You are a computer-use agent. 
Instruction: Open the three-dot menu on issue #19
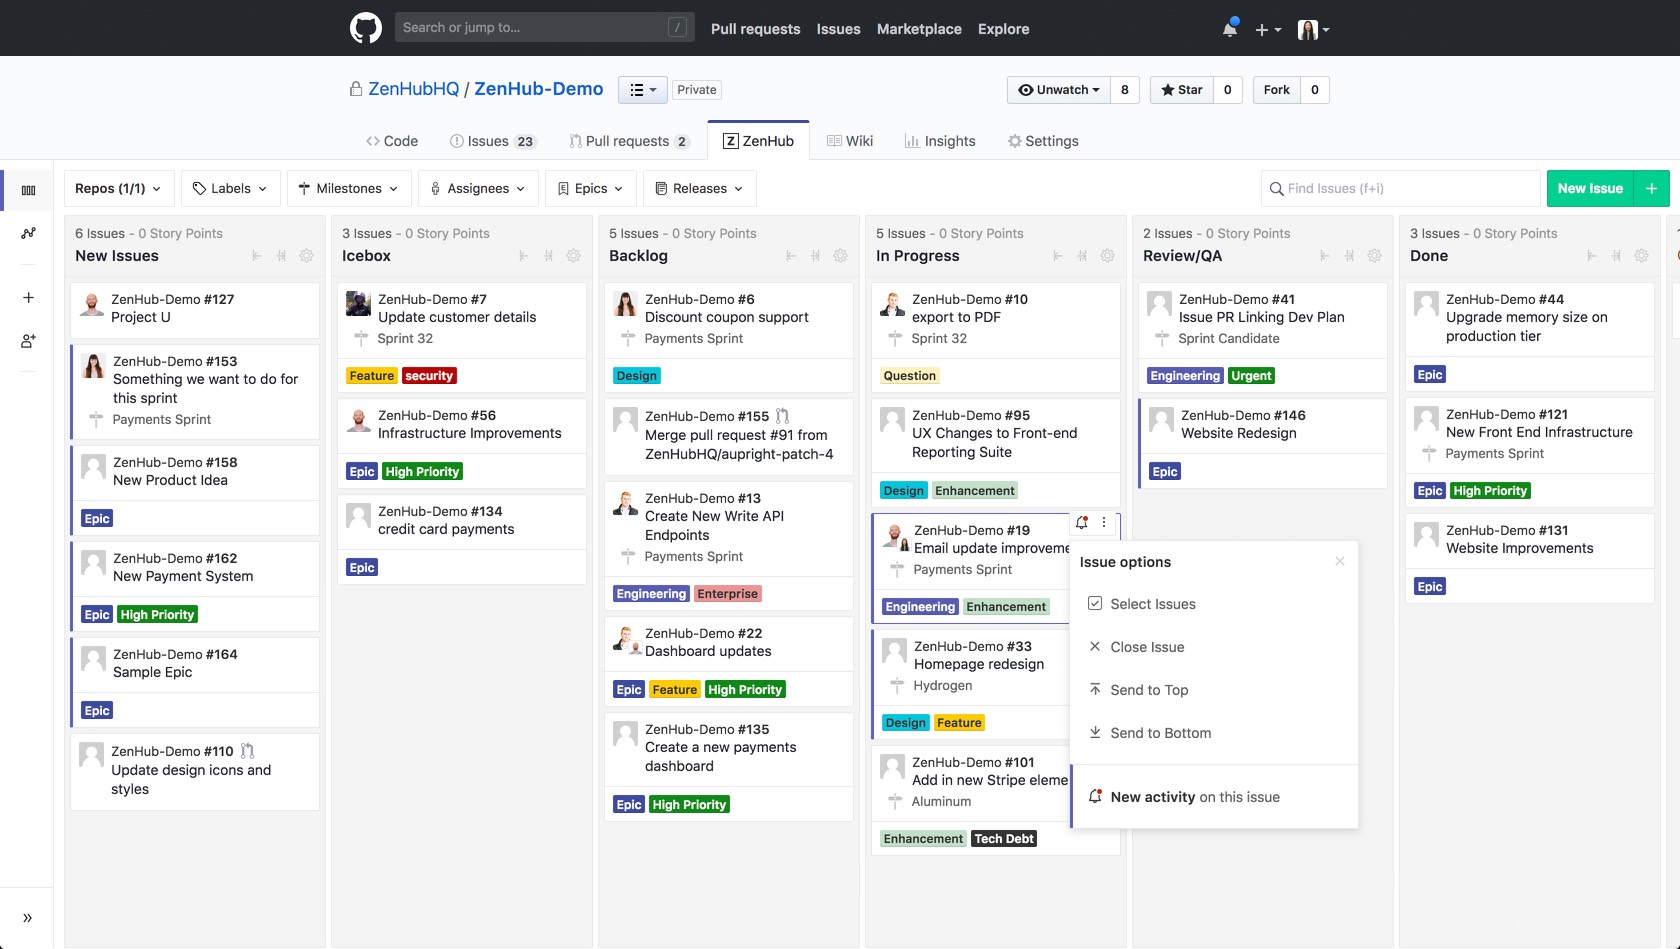point(1103,522)
